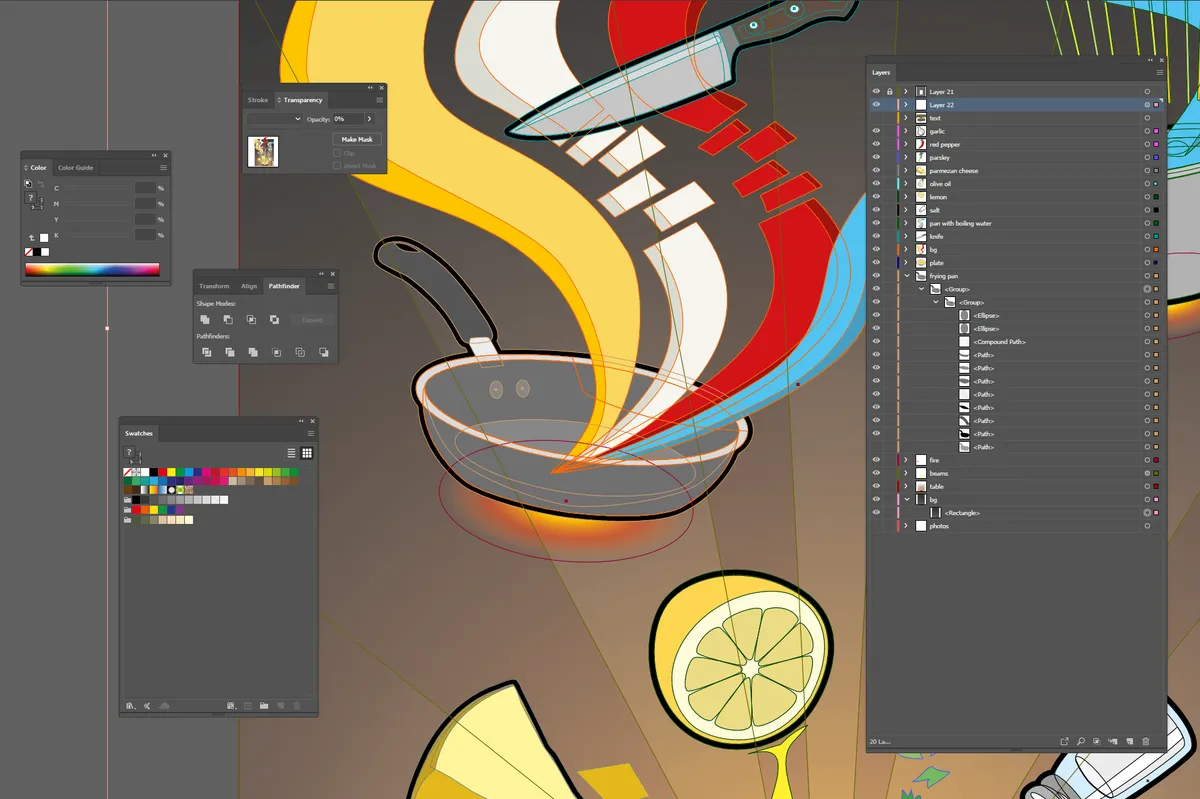Unlock Layer 21 via its lock icon

(889, 91)
